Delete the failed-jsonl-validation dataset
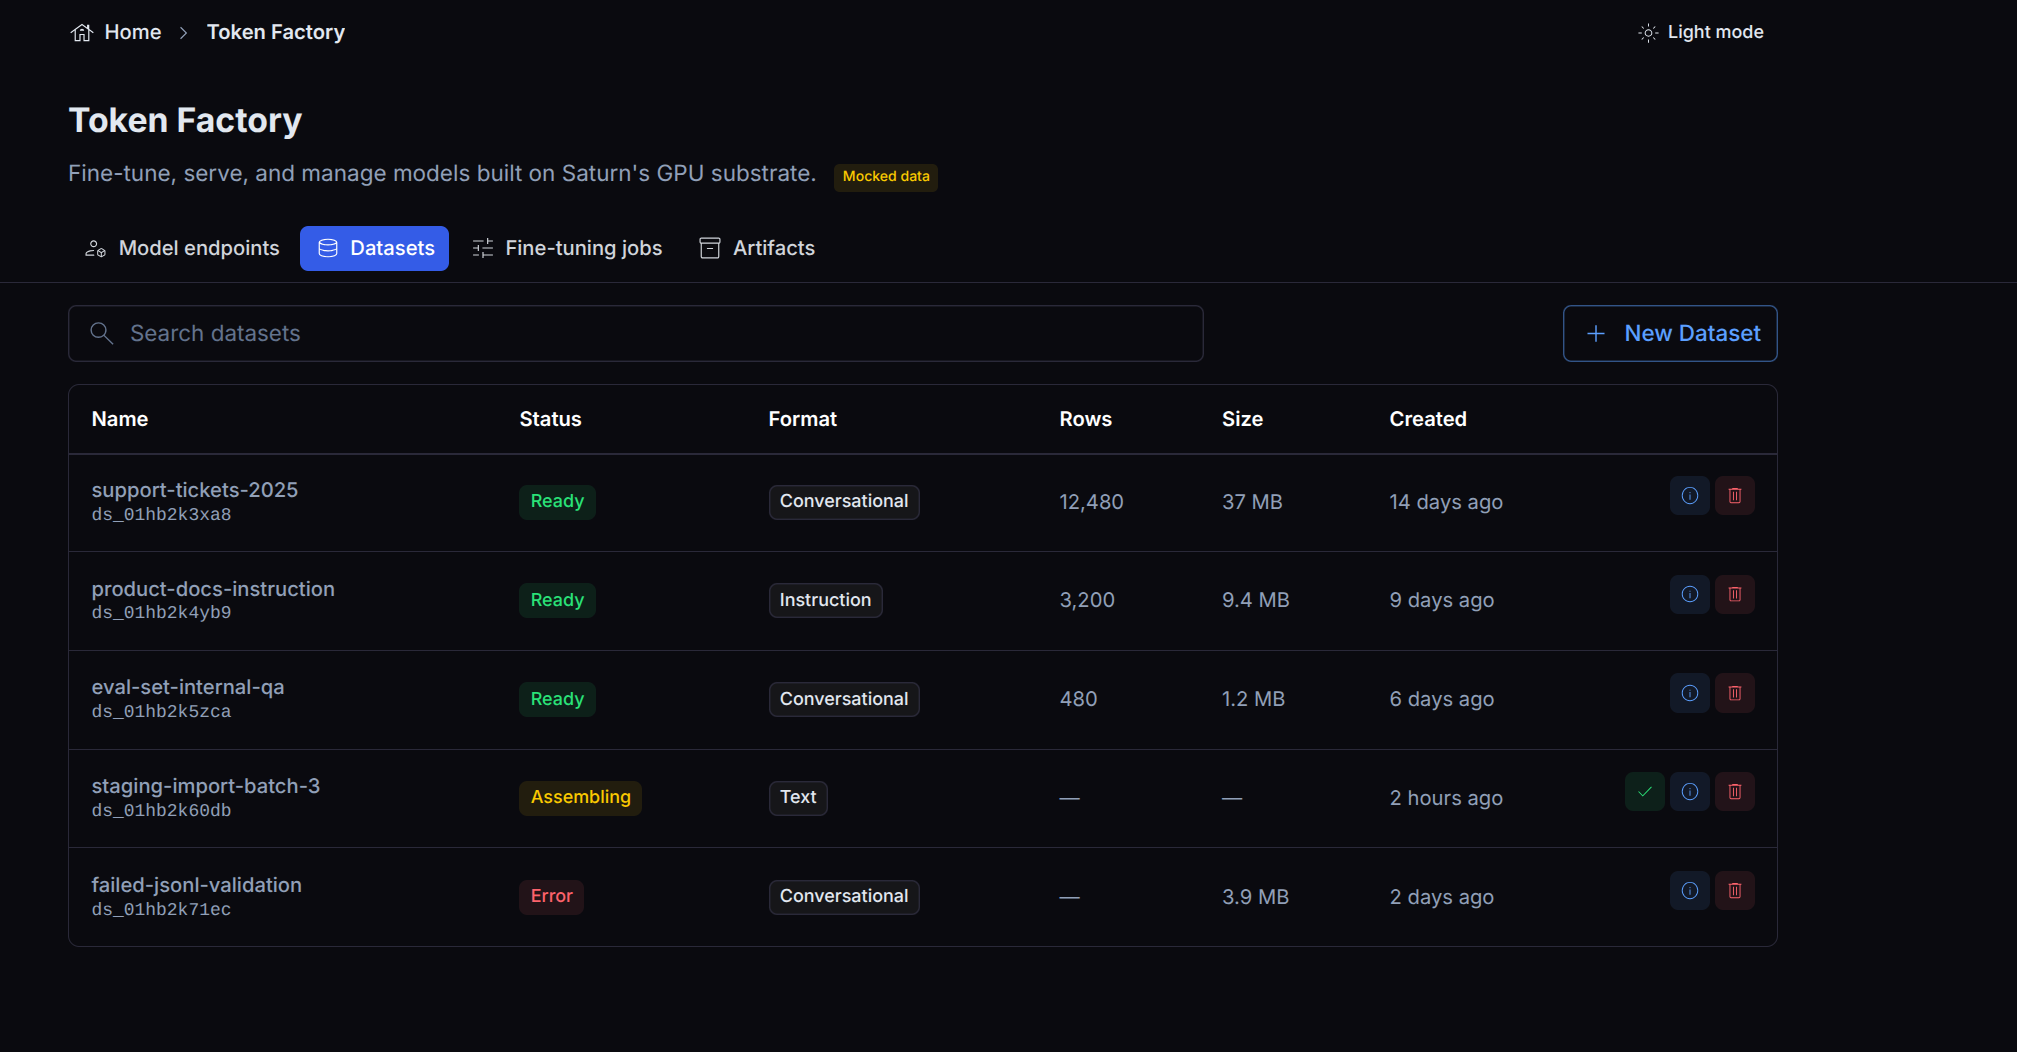2017x1052 pixels. 1734,891
